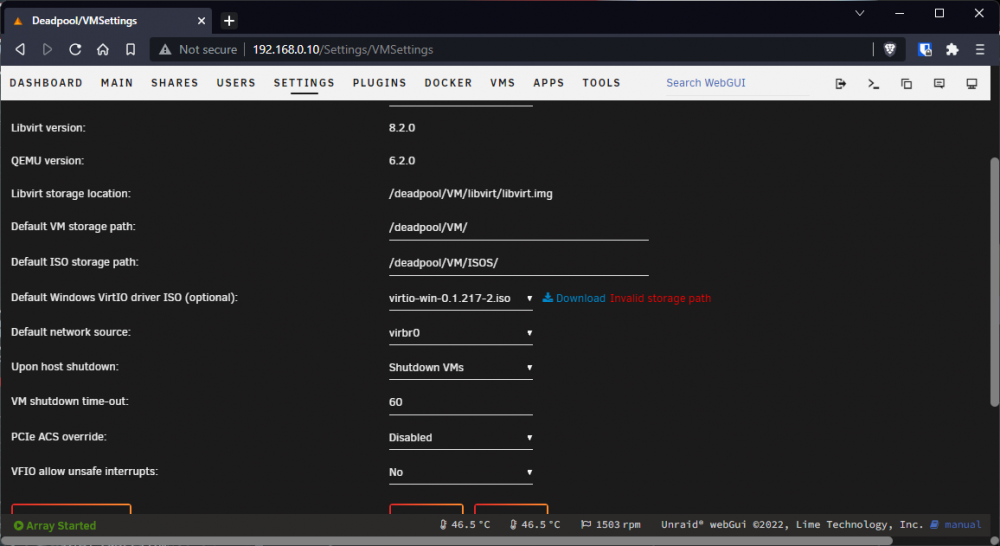Open Unraid feedback chat icon

click(939, 84)
